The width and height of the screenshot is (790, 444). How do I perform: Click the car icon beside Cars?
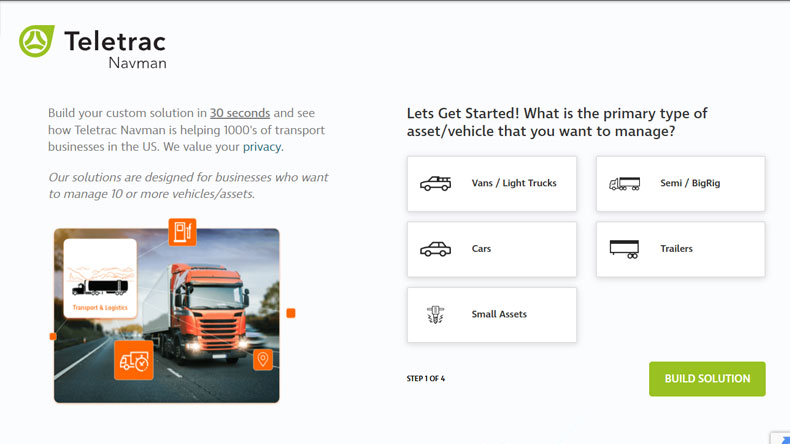point(435,249)
